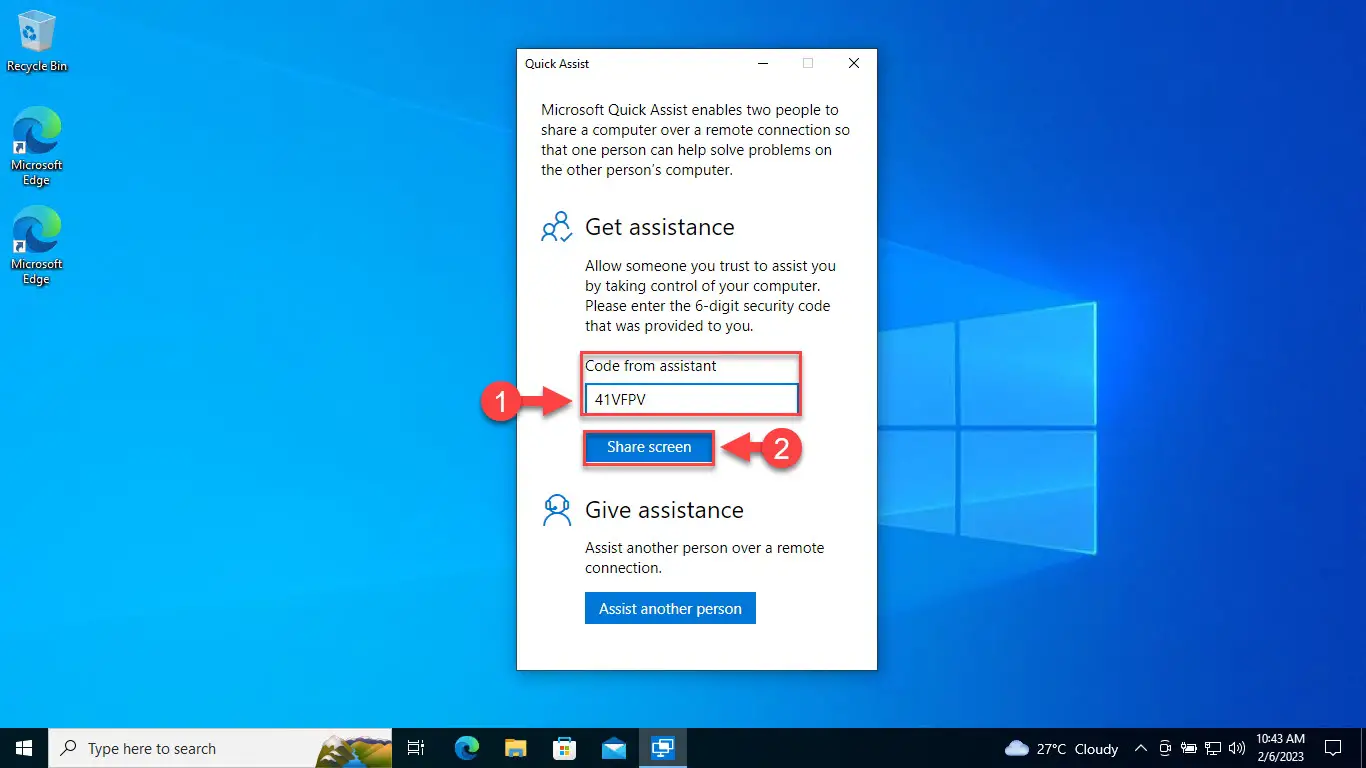This screenshot has height=768, width=1366.
Task: Open the network icon in the system tray
Action: tap(1213, 748)
